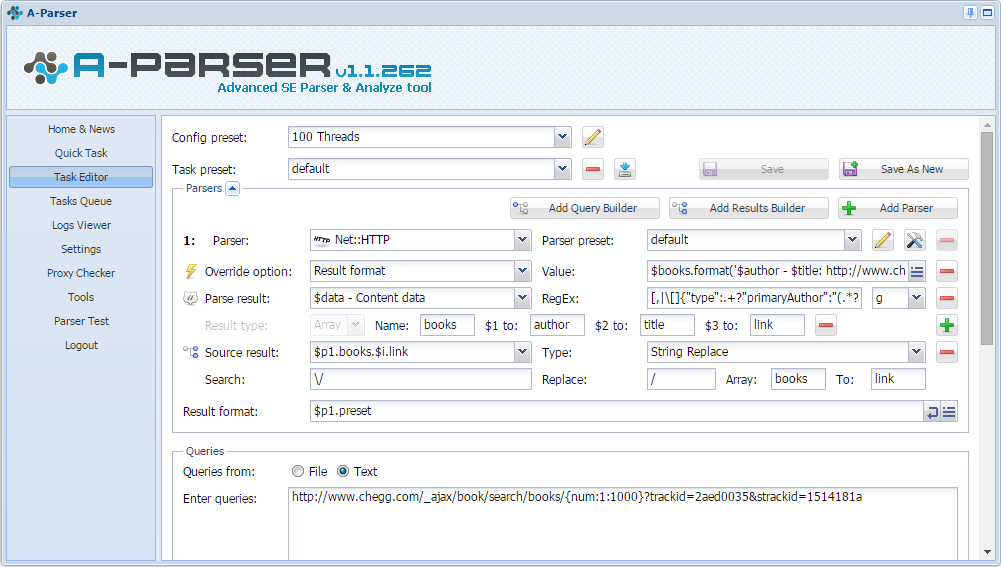Click Save As New button

point(903,169)
